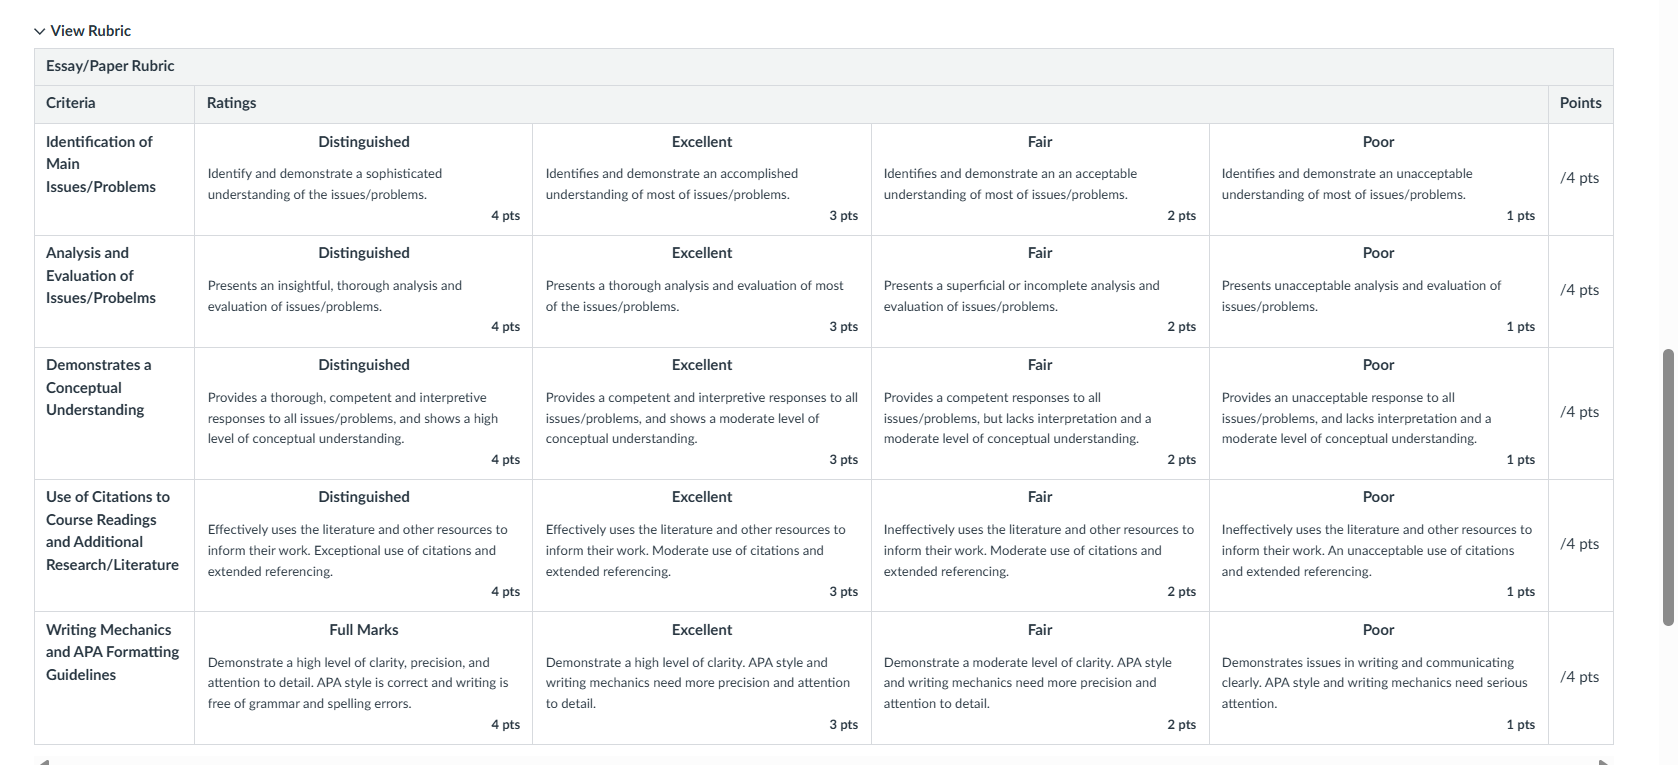Select Distinguished rating for Use of Citations
Screen dimensions: 1678x765
(363, 545)
